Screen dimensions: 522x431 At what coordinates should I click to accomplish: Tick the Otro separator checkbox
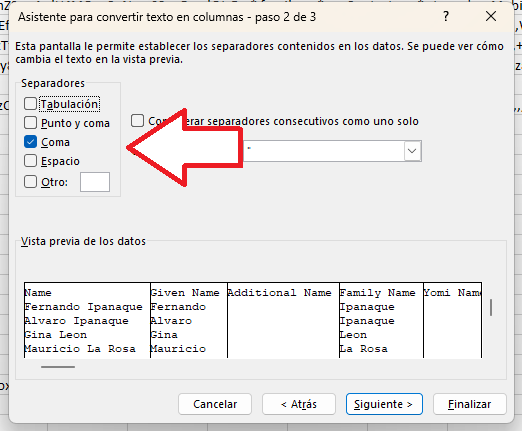pos(30,182)
